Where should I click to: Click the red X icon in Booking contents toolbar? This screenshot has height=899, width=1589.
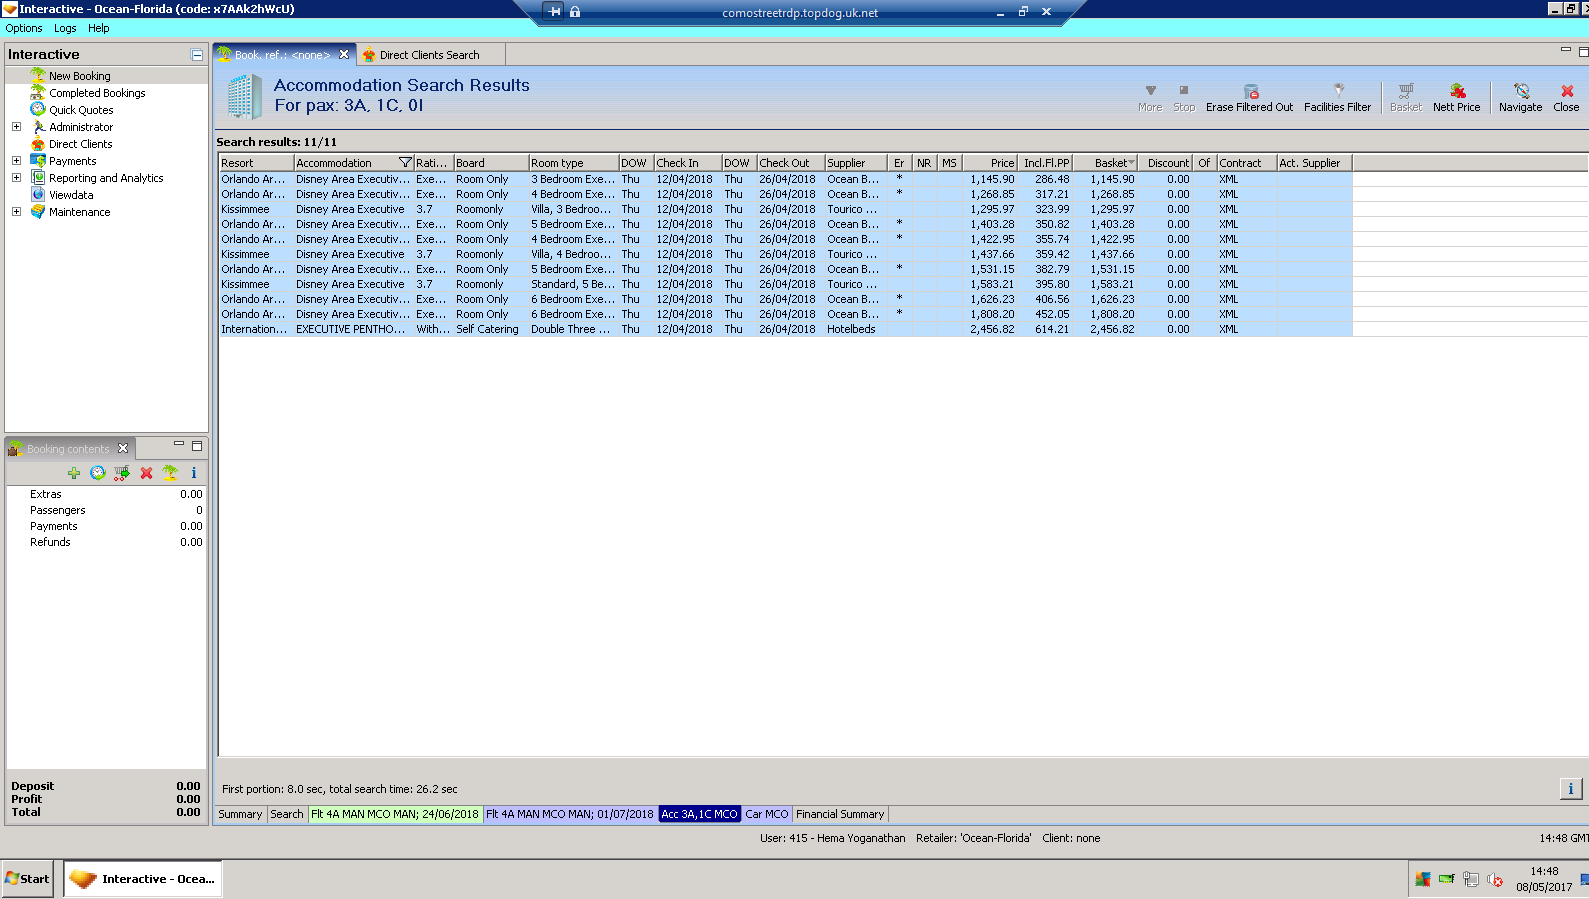click(146, 473)
